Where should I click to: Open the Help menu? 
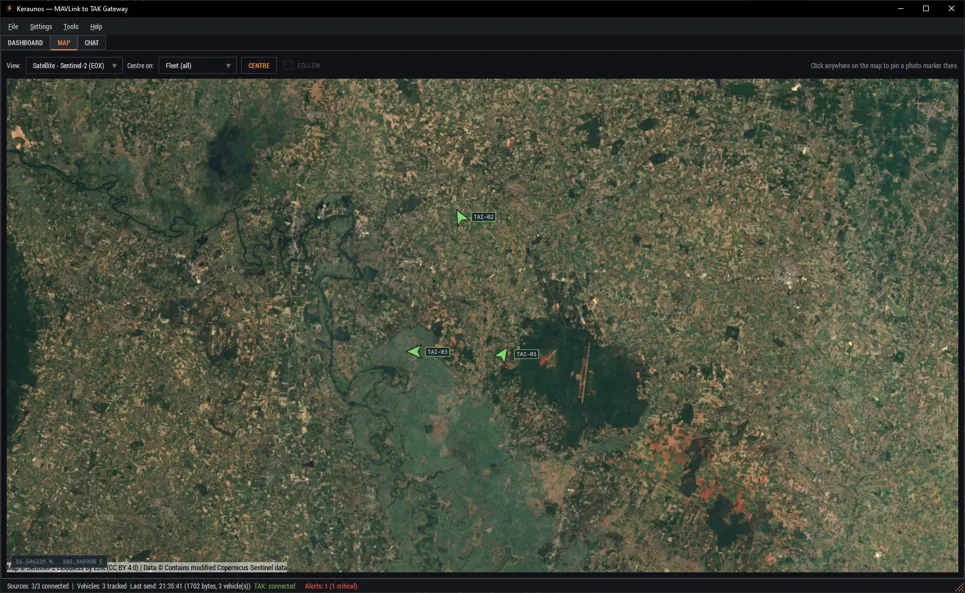click(x=96, y=26)
